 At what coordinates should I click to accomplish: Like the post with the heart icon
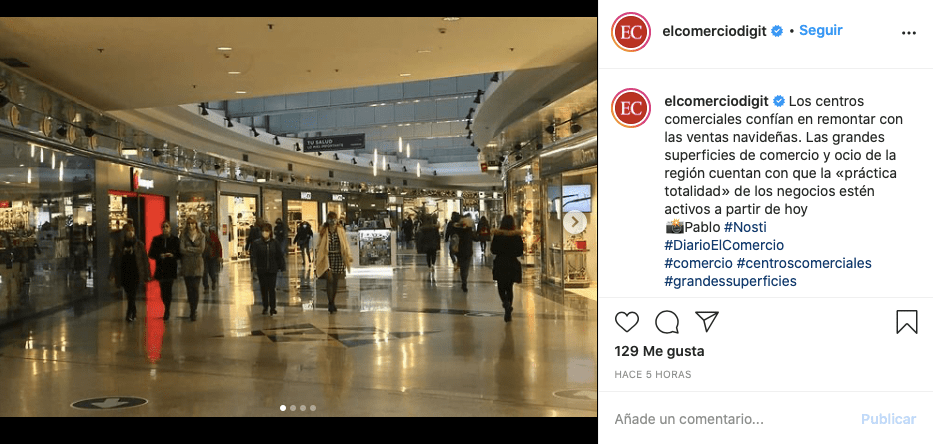pyautogui.click(x=627, y=322)
